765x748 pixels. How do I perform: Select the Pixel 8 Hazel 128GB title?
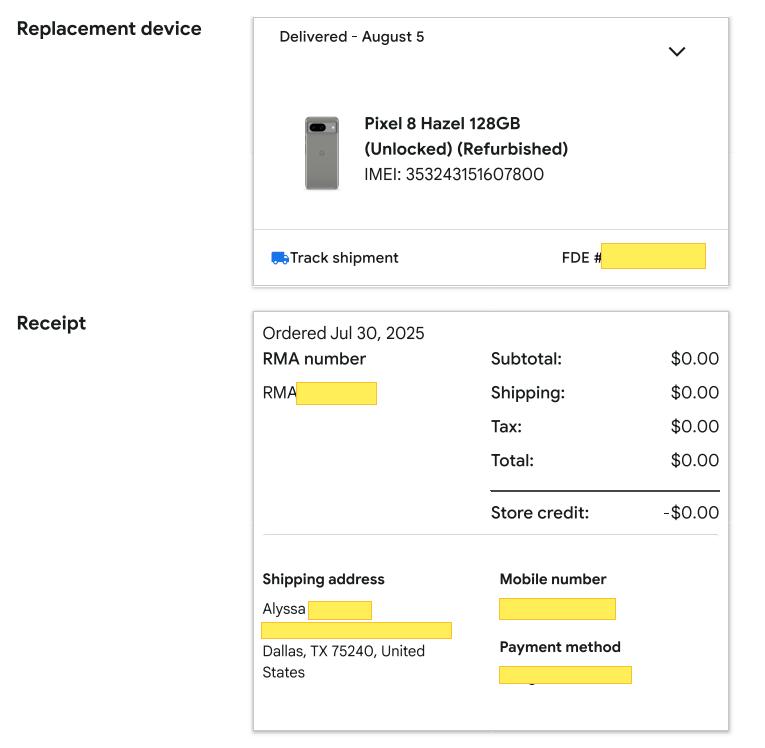click(442, 123)
